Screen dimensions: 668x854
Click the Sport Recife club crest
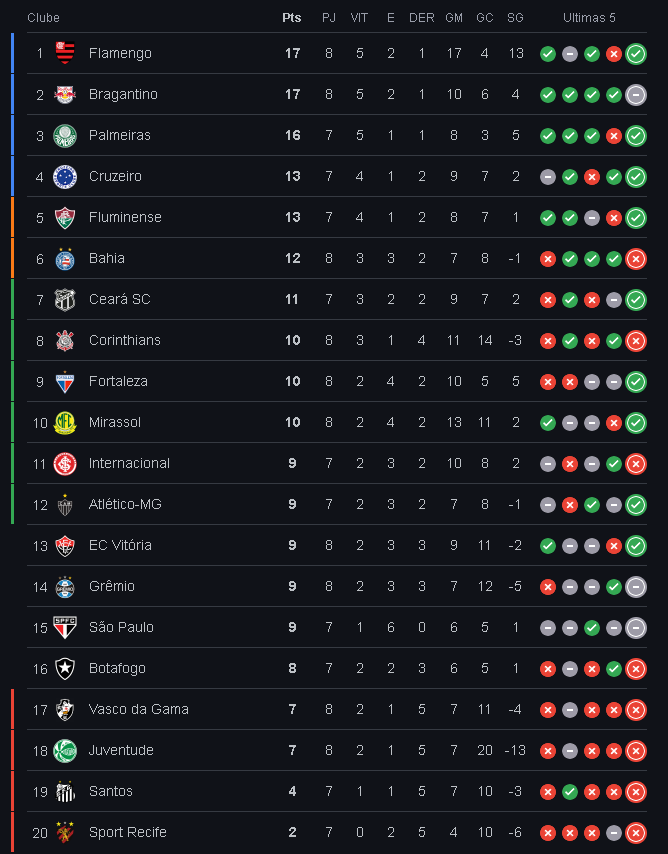pos(65,832)
